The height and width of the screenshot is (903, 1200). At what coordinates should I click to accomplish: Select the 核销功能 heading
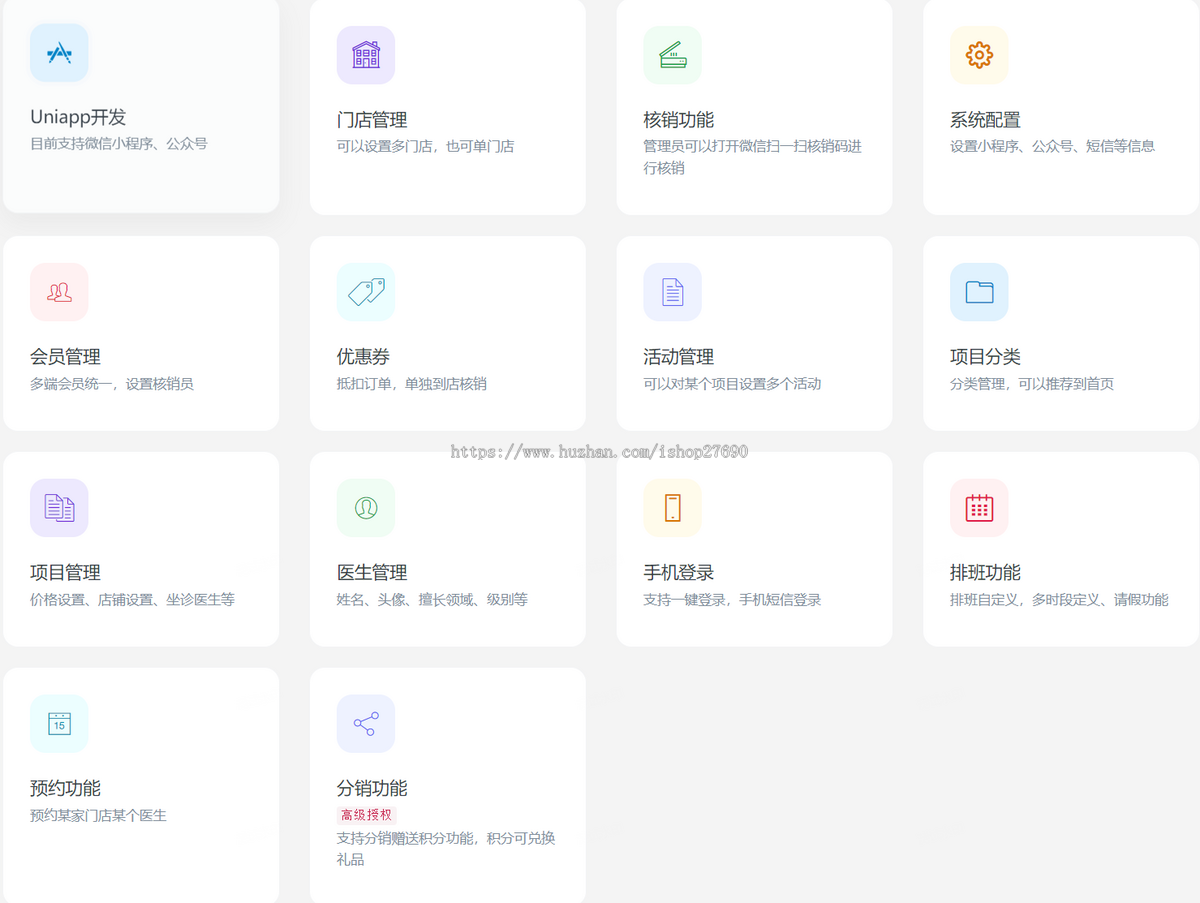click(x=678, y=120)
